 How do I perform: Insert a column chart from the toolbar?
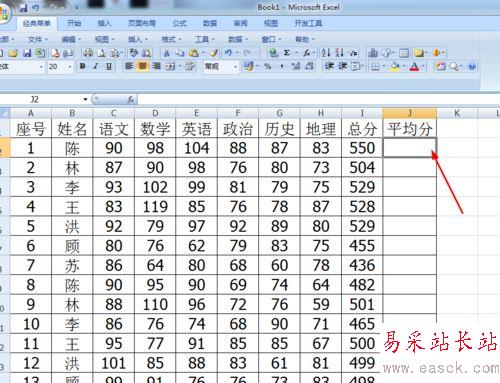[x=373, y=53]
